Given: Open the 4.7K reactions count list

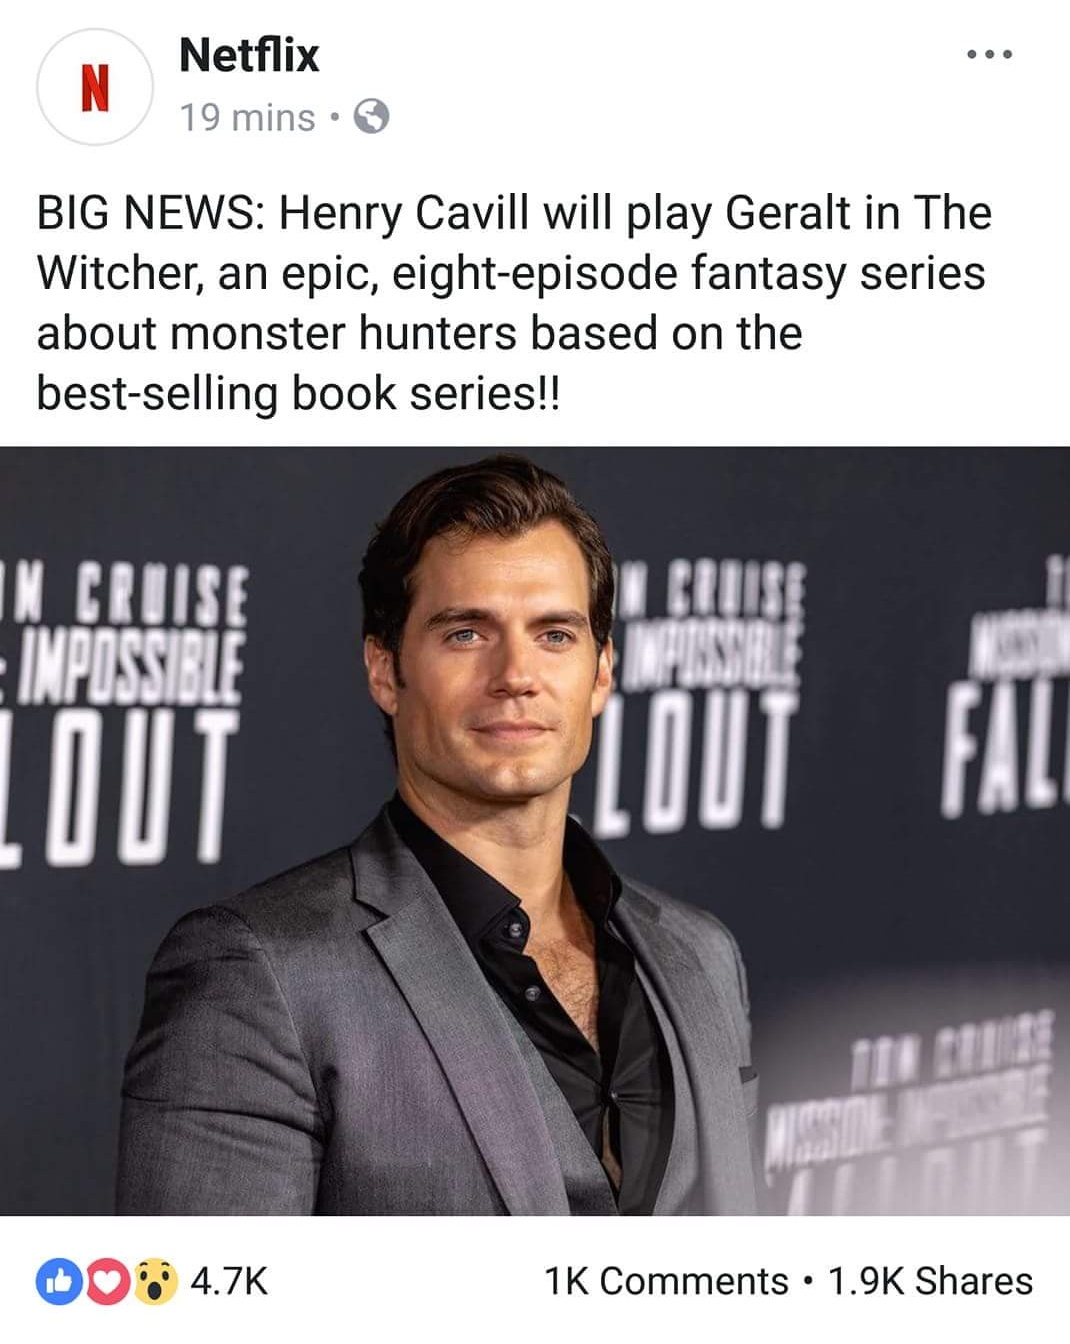Looking at the screenshot, I should (229, 1281).
